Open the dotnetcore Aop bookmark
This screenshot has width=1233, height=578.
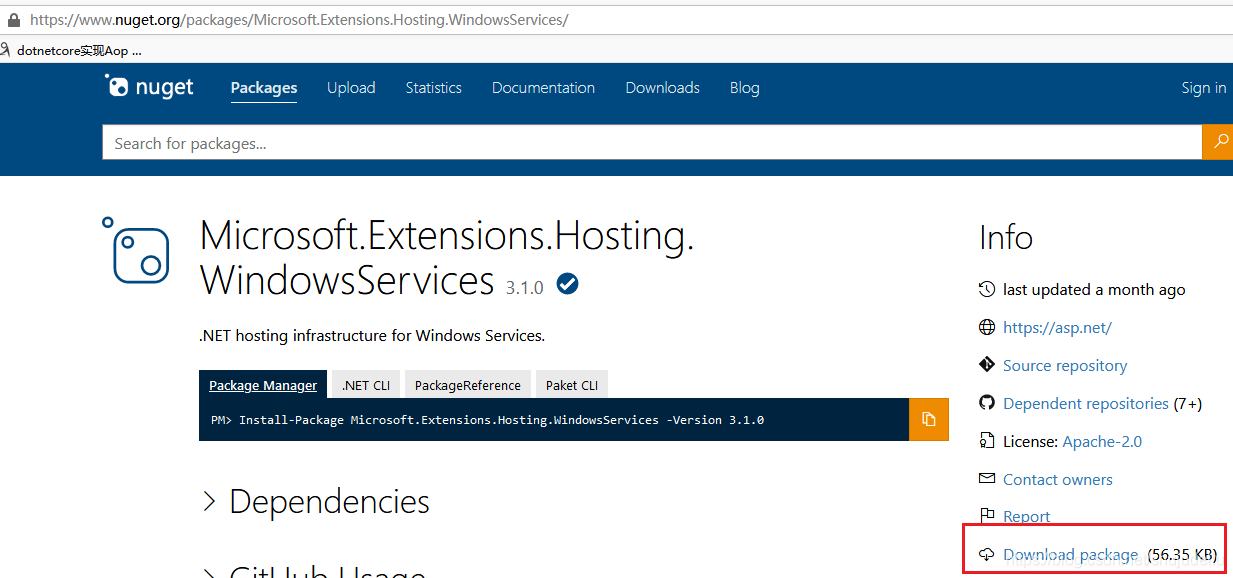(x=72, y=50)
